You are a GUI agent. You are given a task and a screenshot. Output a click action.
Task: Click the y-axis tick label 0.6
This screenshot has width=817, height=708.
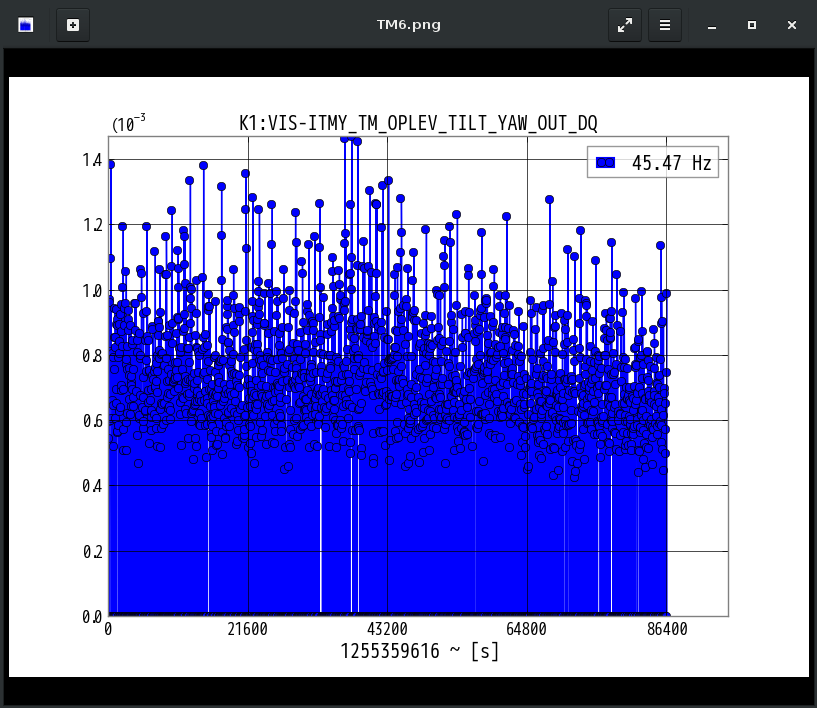[x=92, y=421]
